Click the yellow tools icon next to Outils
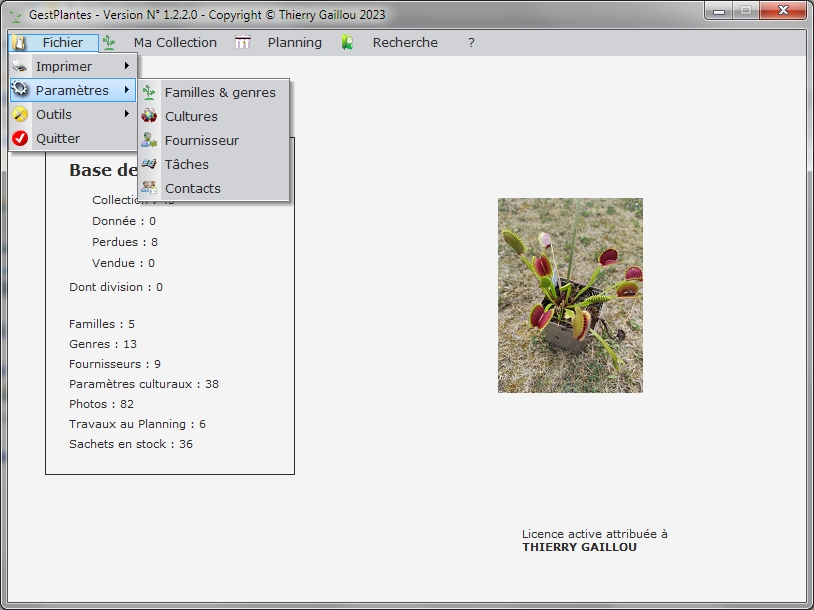 click(20, 114)
